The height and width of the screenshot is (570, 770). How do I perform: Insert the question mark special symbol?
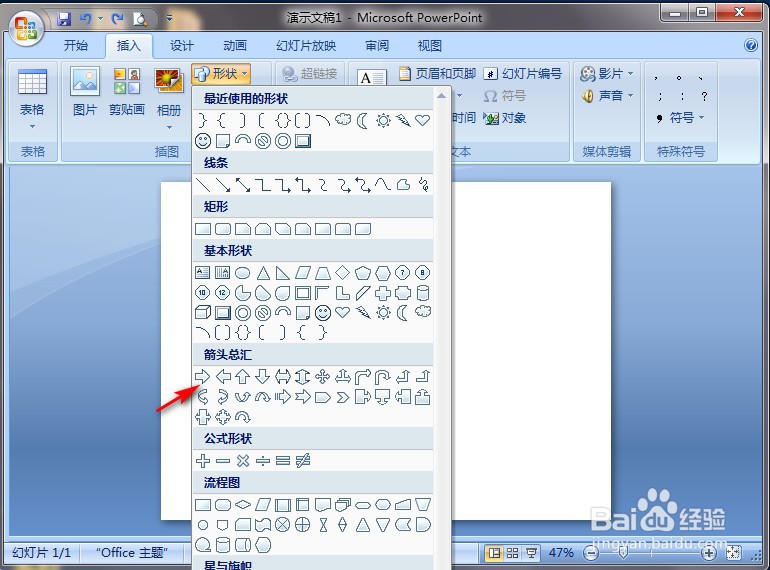pyautogui.click(x=704, y=96)
